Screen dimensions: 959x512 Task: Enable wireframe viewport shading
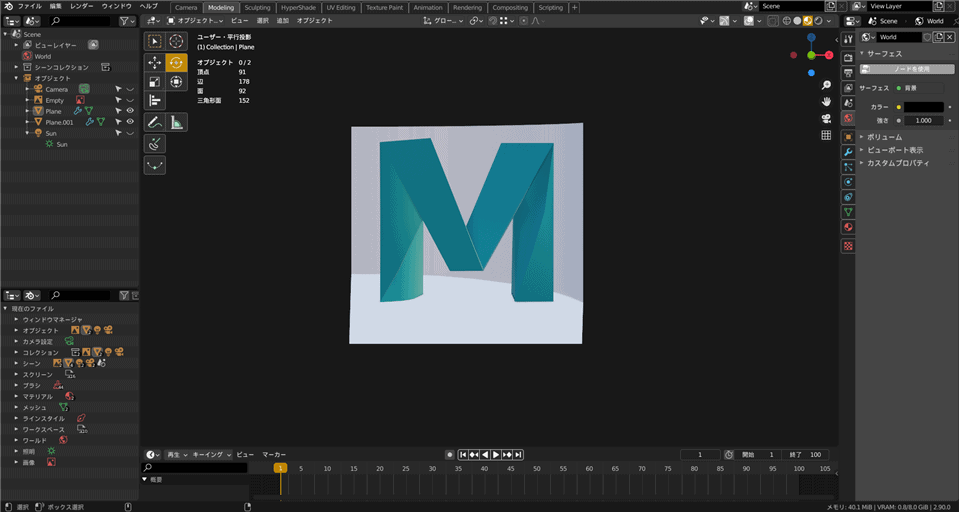coord(787,21)
